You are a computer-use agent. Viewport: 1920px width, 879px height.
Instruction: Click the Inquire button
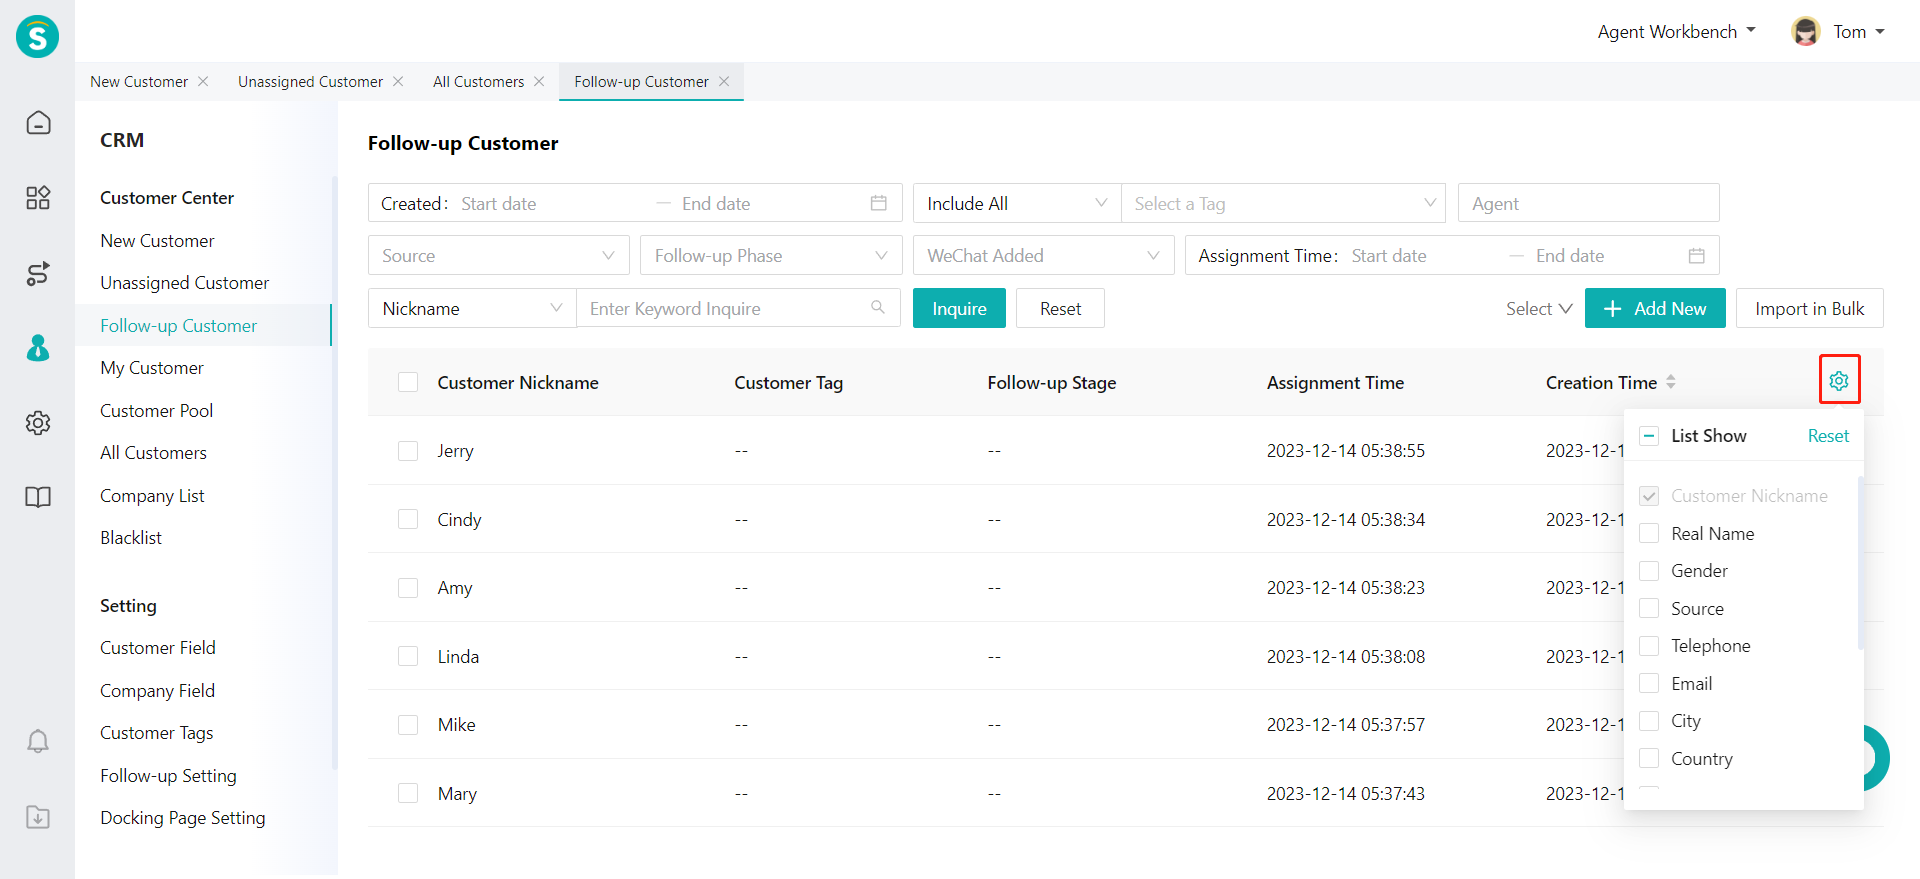tap(959, 308)
